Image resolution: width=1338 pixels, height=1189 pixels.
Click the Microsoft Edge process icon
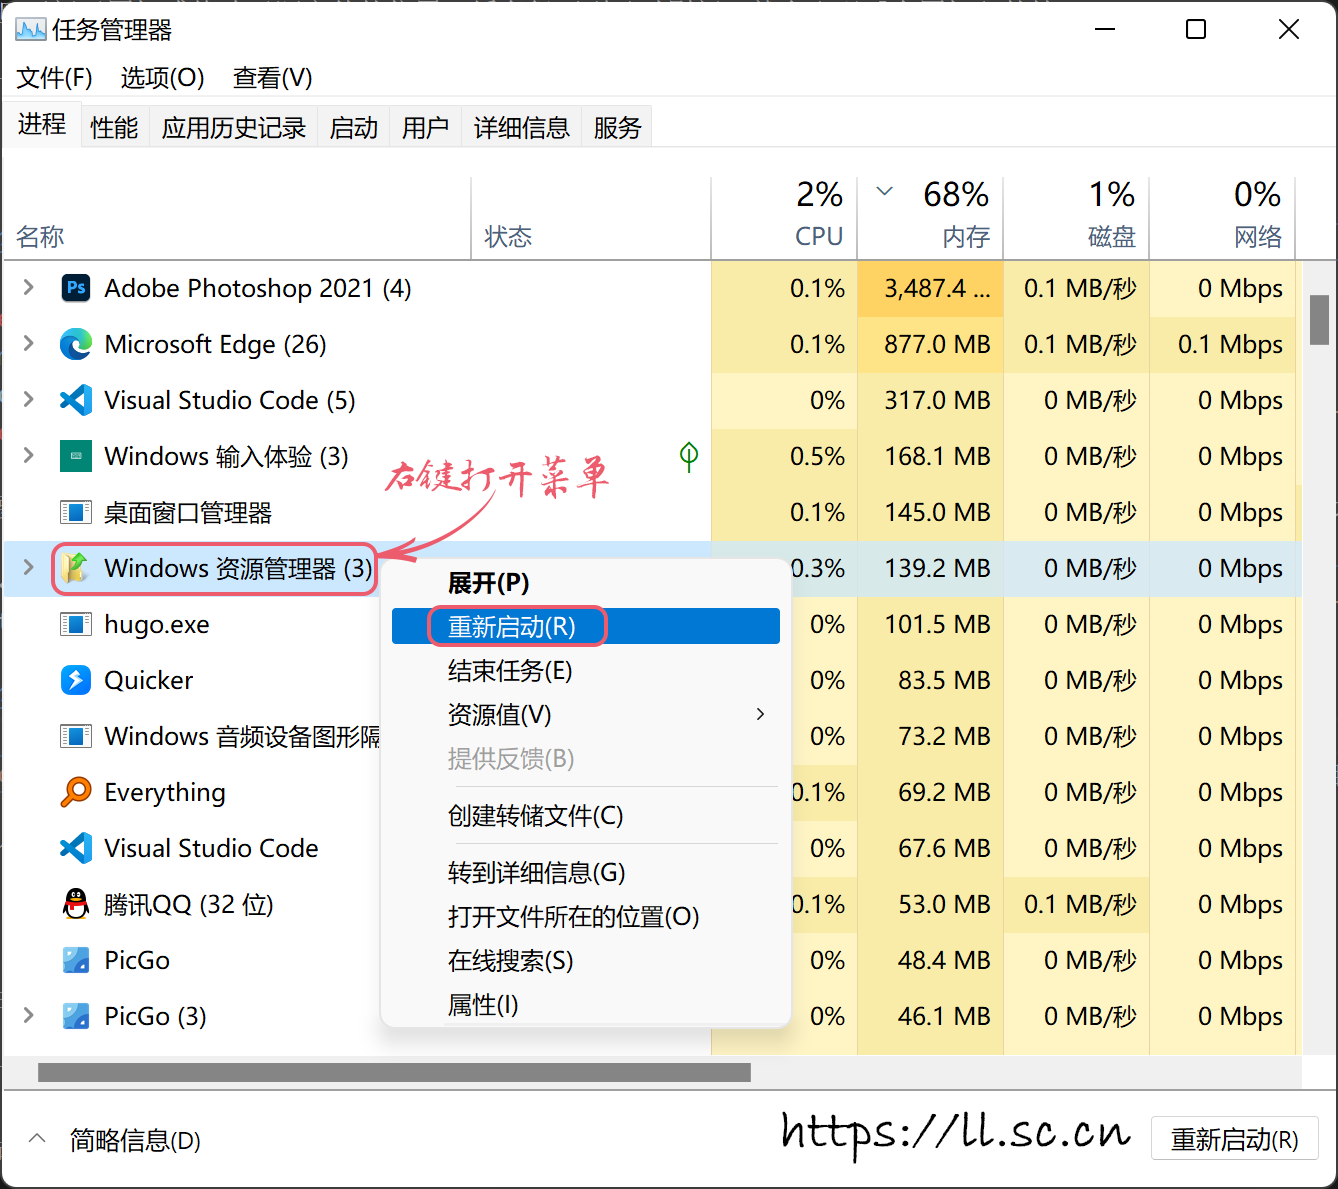(x=76, y=344)
